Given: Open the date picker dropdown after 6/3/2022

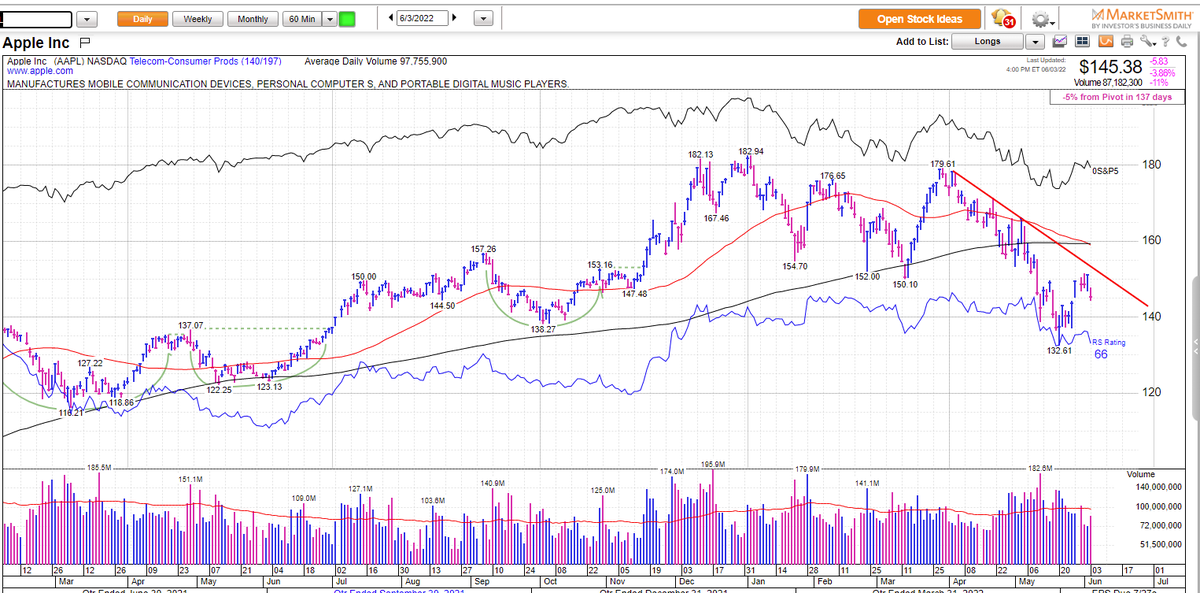Looking at the screenshot, I should click(x=483, y=19).
